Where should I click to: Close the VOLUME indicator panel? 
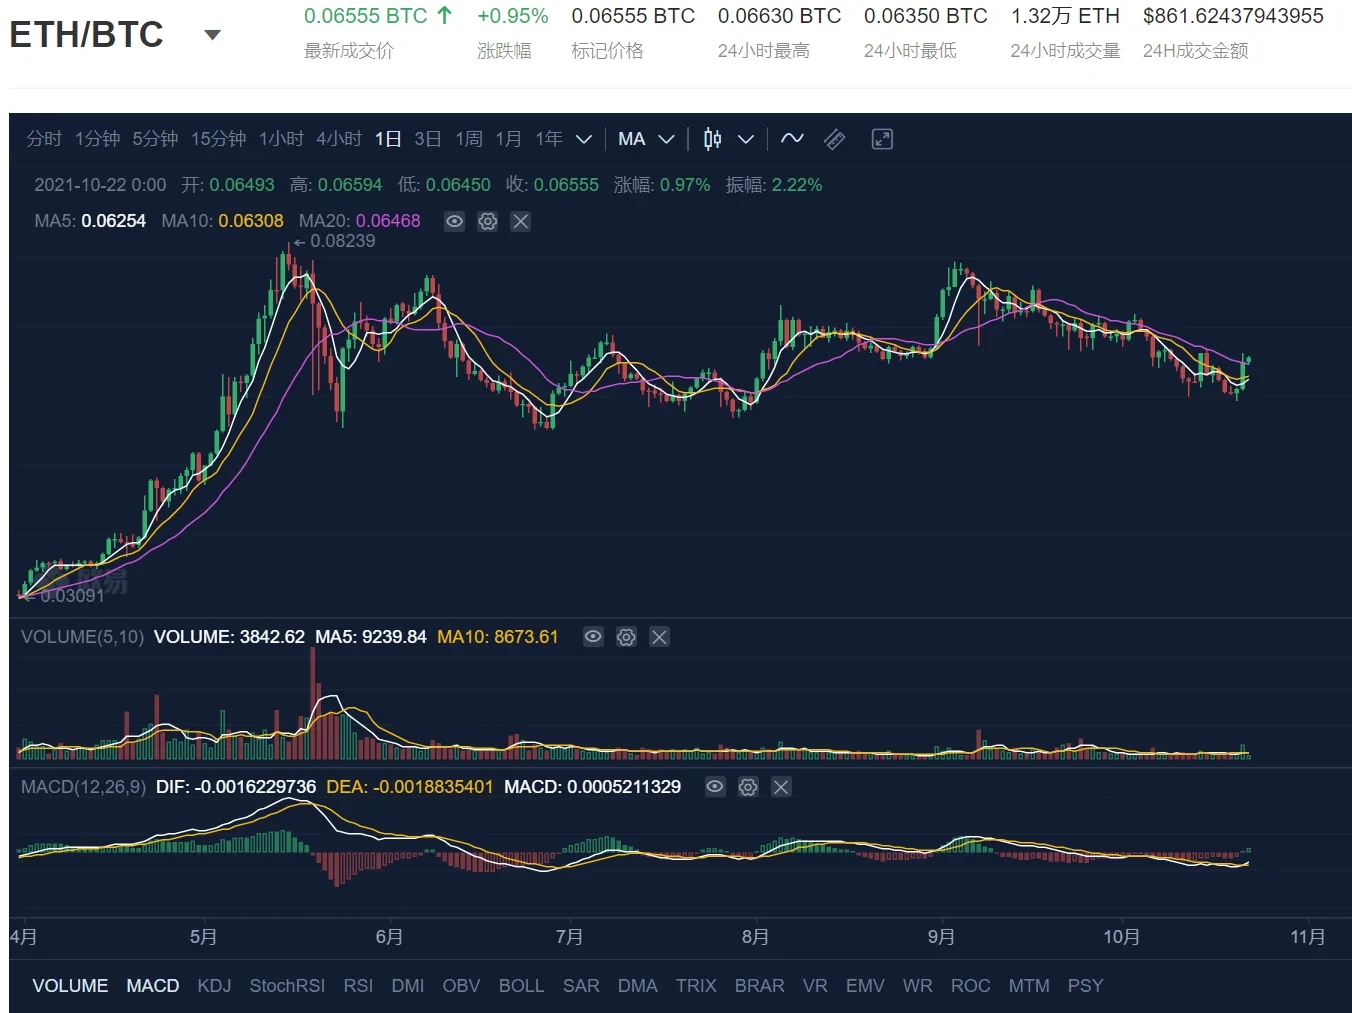point(659,637)
